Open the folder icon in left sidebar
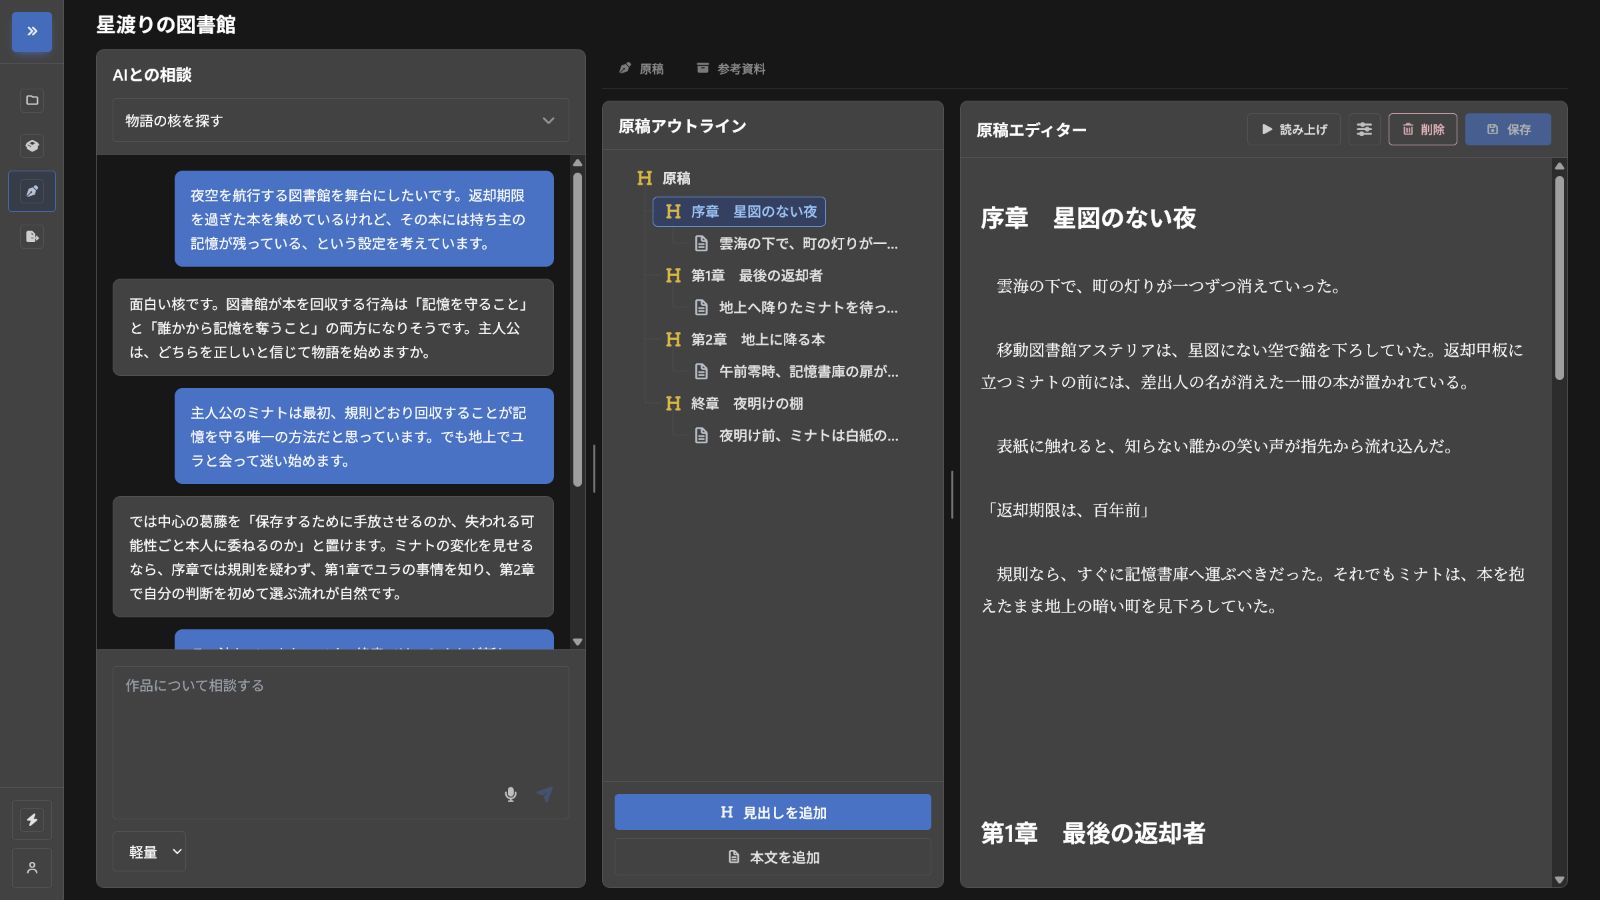Screen dimensions: 1600x900 click(32, 100)
